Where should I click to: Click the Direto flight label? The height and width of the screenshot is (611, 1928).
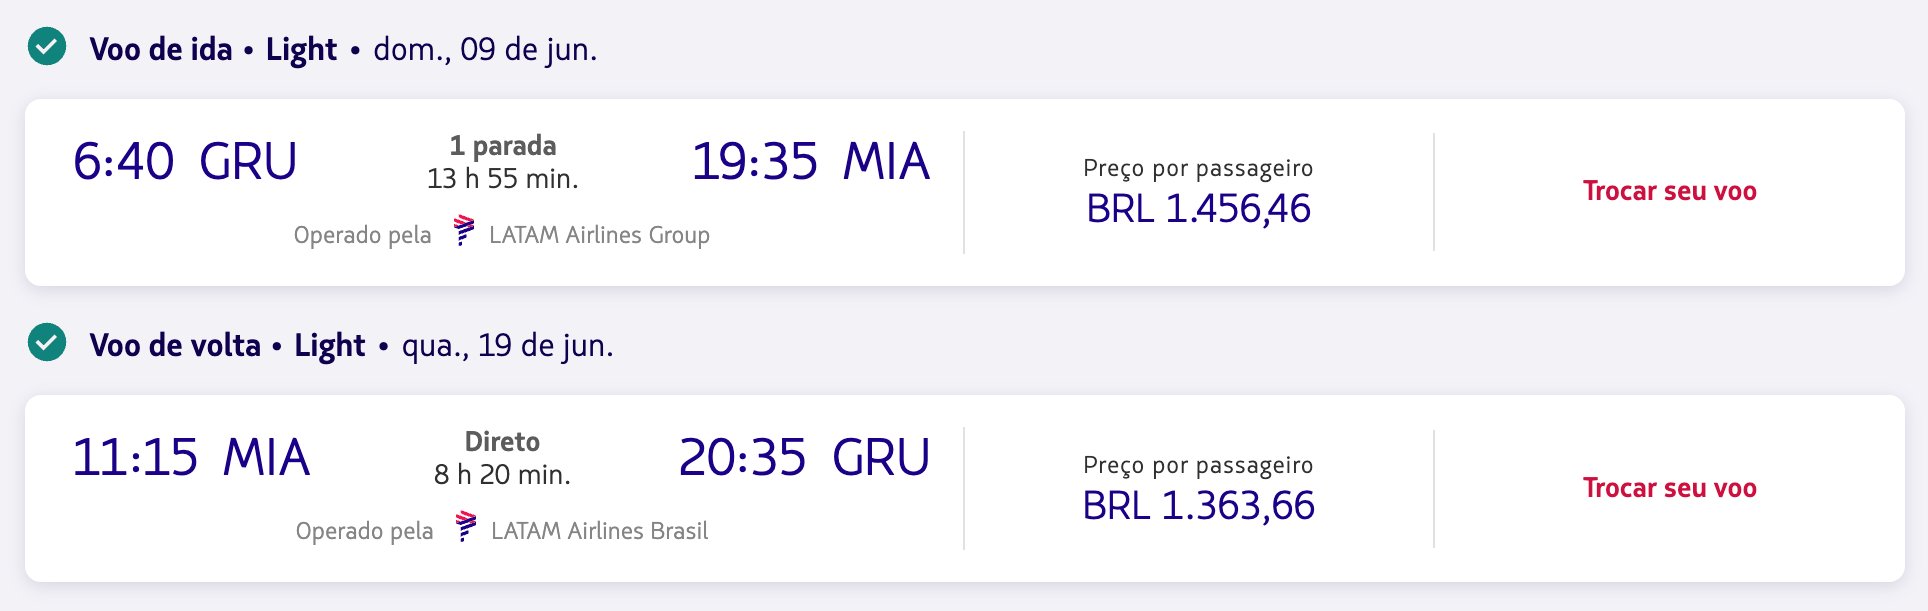(x=502, y=442)
